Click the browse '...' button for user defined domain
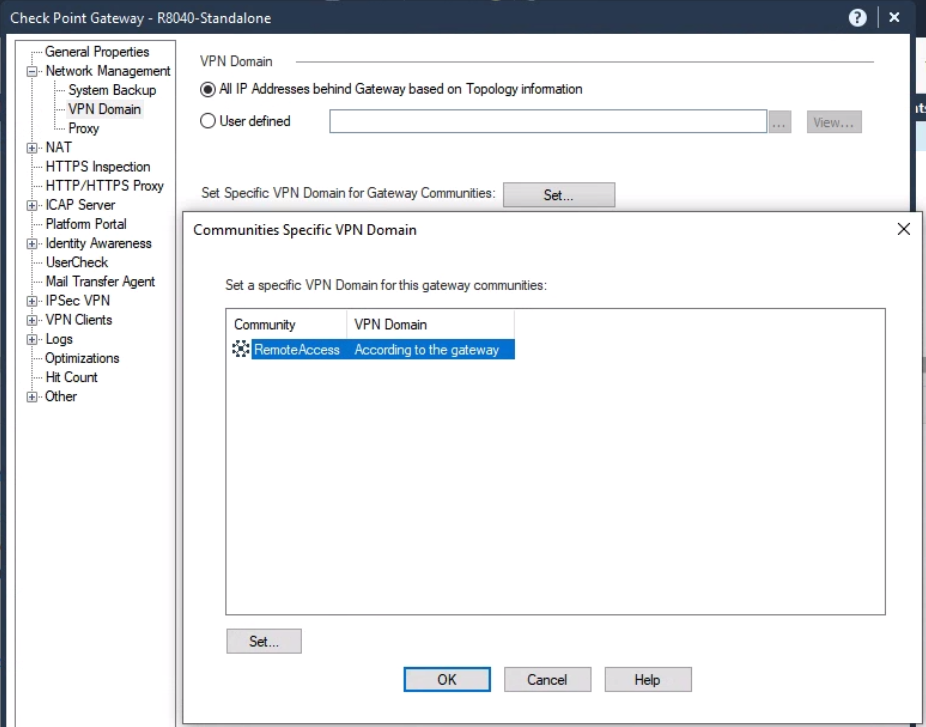926x727 pixels. [x=780, y=121]
